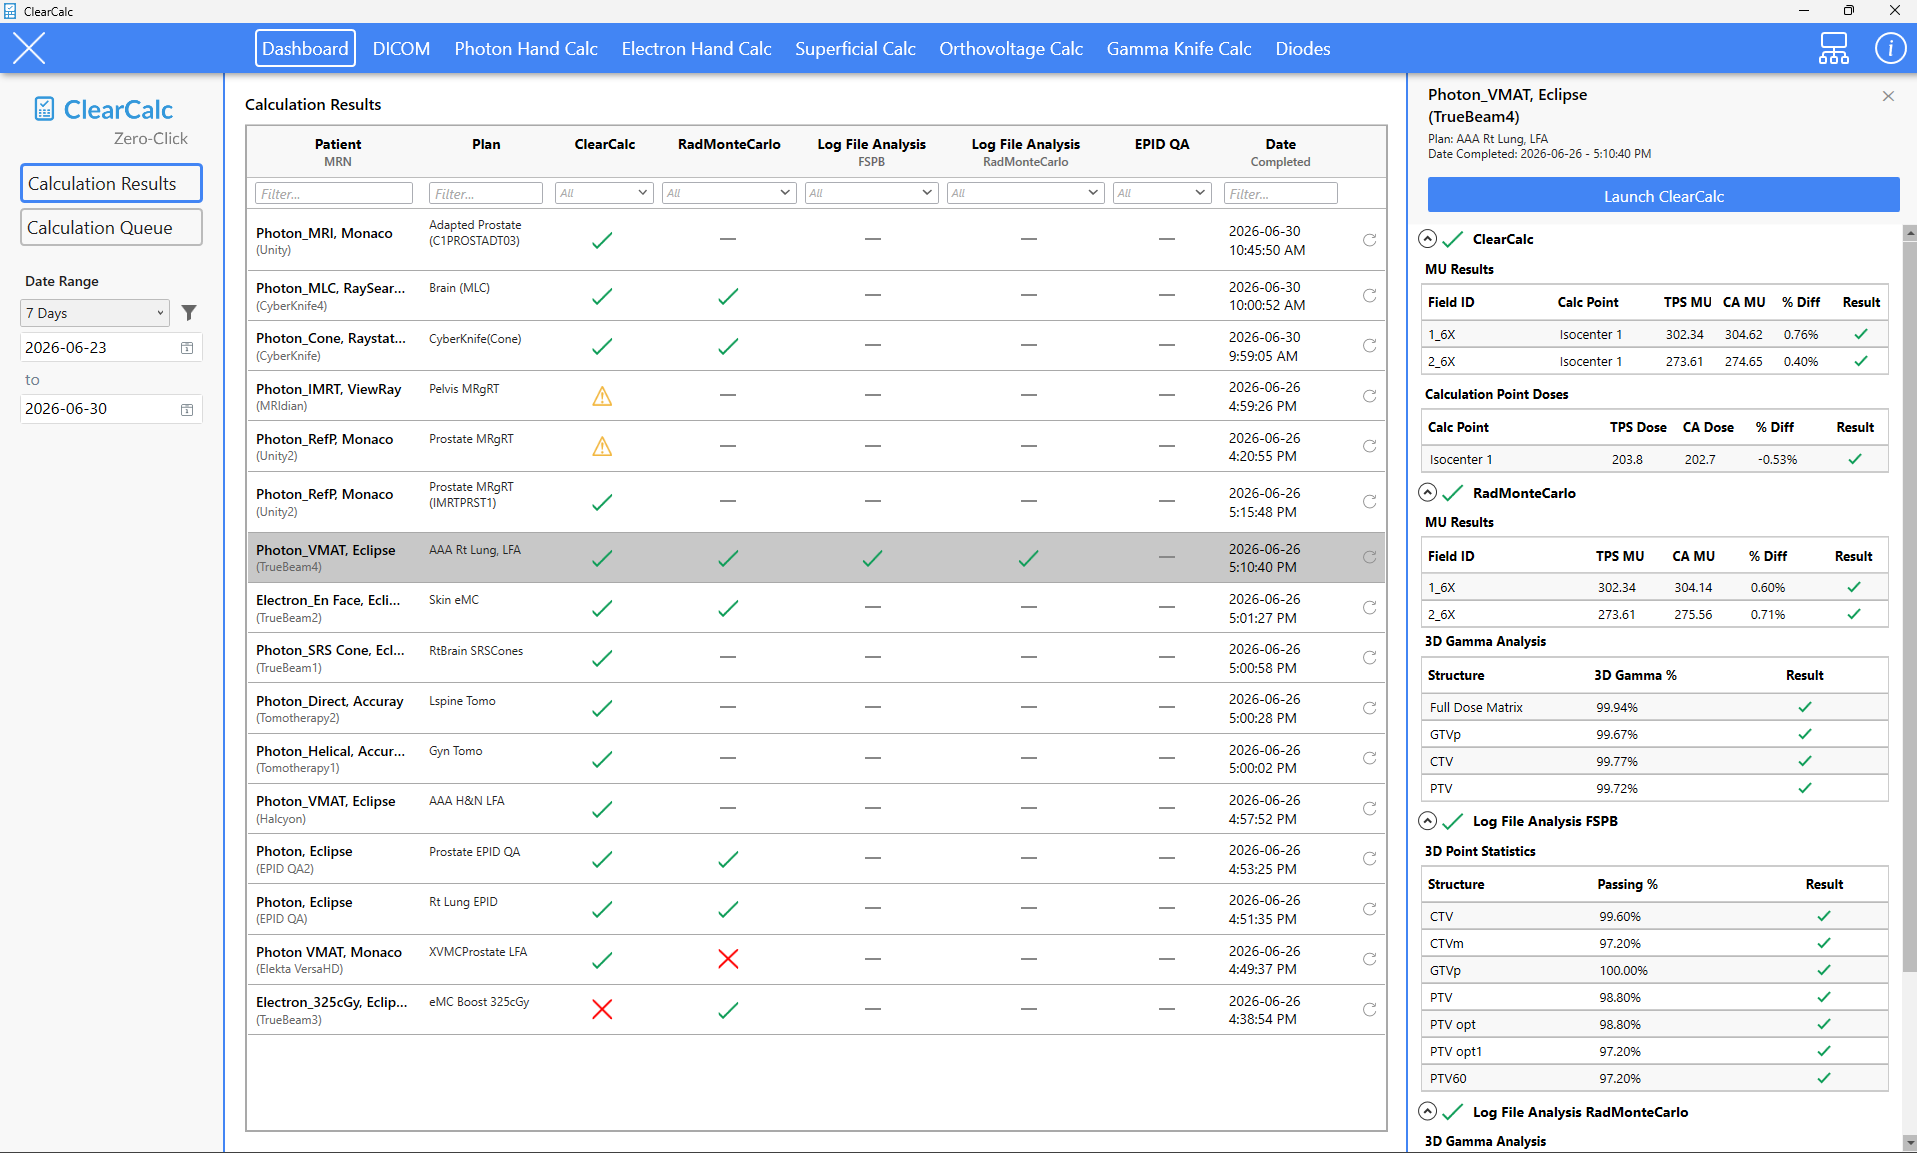Open the Photon Hand Calc tab
Image resolution: width=1917 pixels, height=1153 pixels.
point(526,48)
